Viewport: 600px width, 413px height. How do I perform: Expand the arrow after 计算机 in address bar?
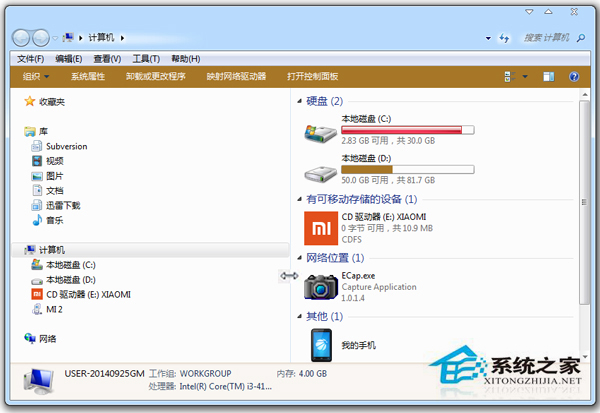(x=122, y=38)
